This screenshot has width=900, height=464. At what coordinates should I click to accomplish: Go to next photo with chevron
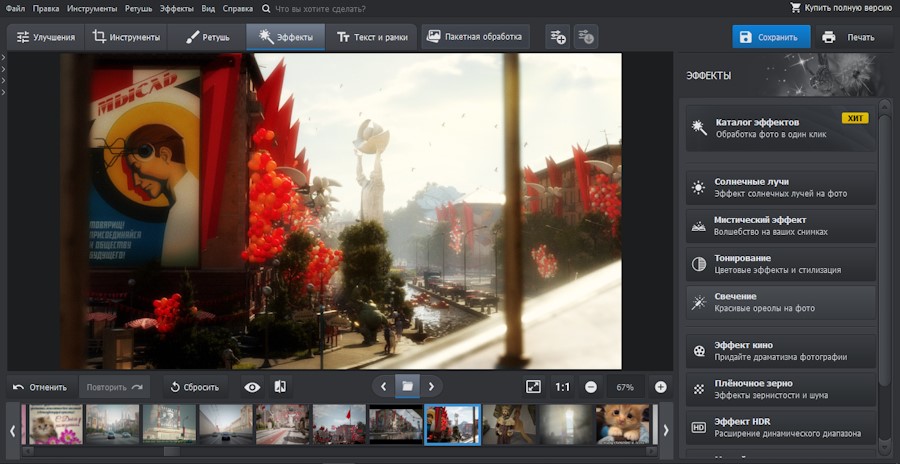coord(431,386)
